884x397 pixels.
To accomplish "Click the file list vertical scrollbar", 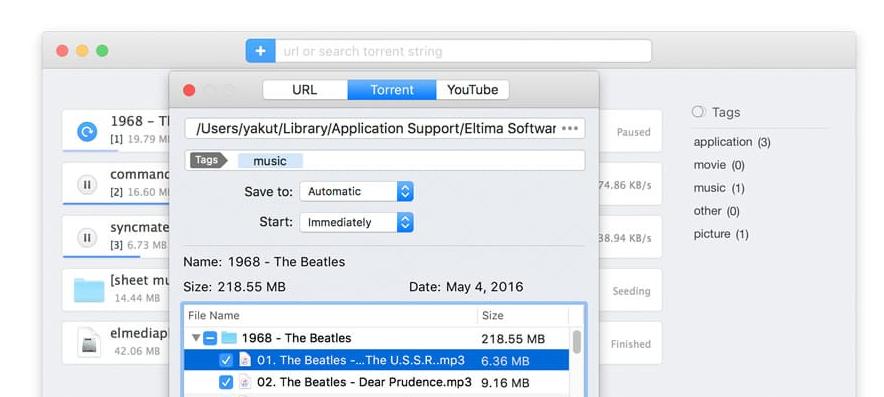I will (576, 342).
